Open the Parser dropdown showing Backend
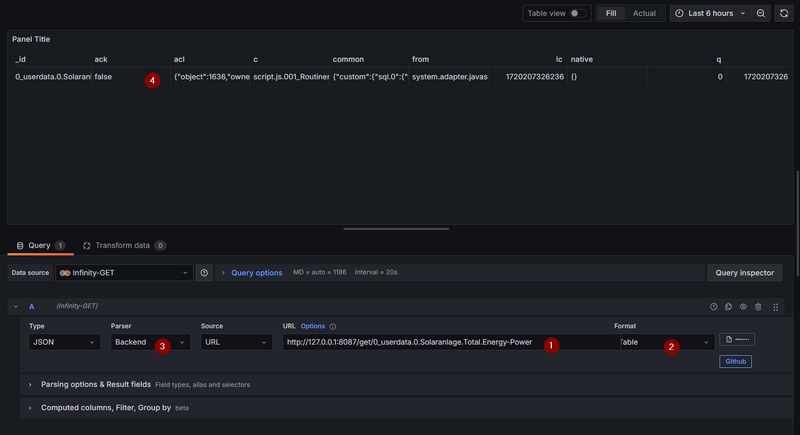 [x=148, y=342]
